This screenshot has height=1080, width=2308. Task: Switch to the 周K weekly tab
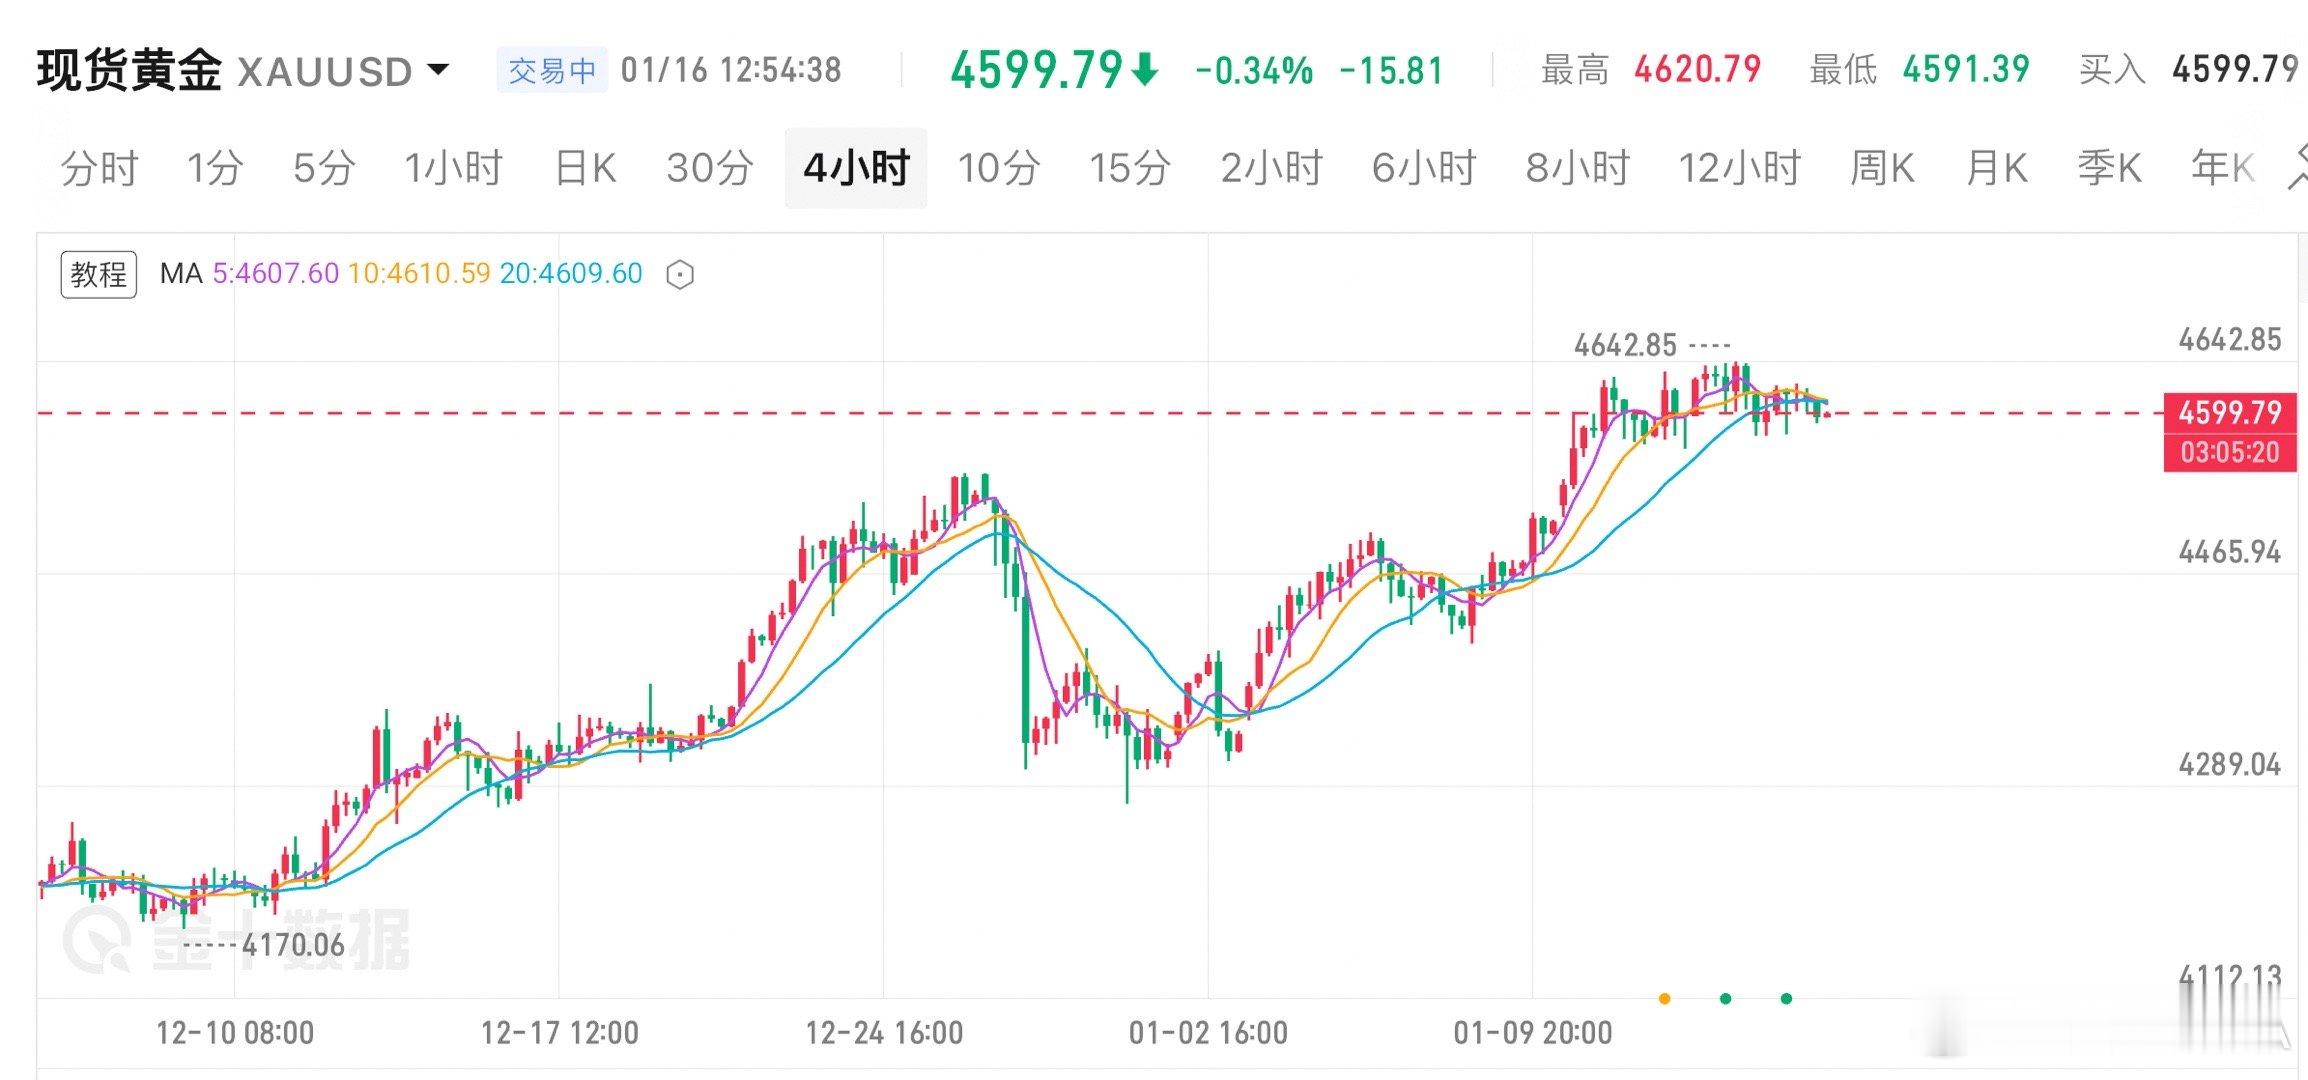(x=1884, y=168)
